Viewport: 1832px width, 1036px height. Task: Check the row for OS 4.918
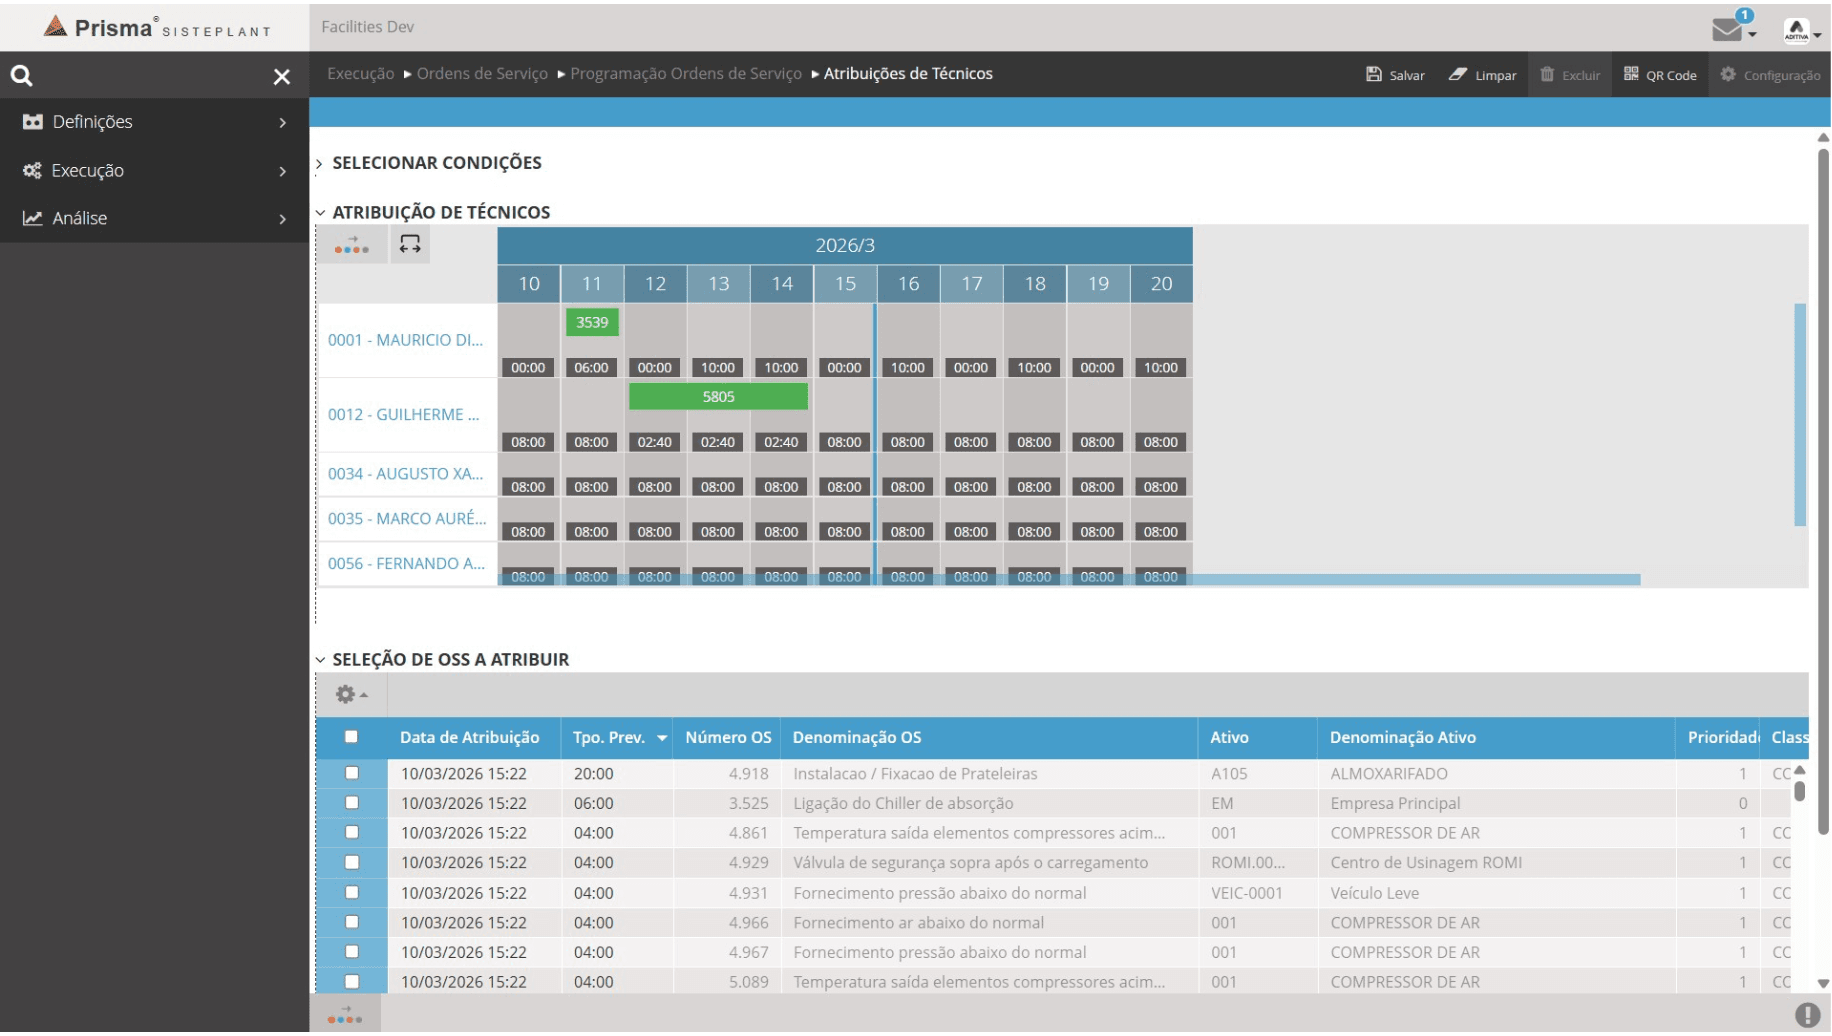coord(351,773)
